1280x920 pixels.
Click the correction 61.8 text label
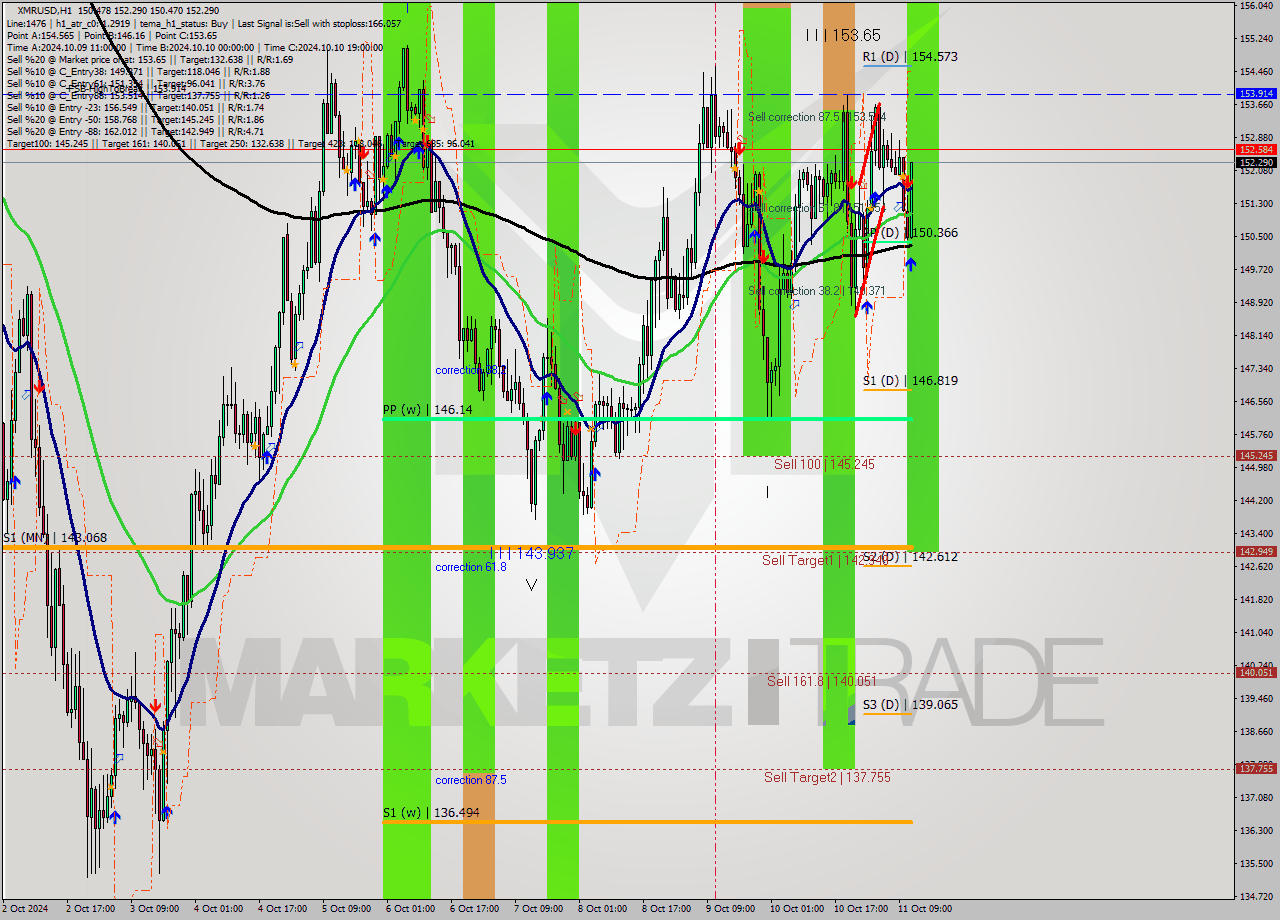coord(470,567)
